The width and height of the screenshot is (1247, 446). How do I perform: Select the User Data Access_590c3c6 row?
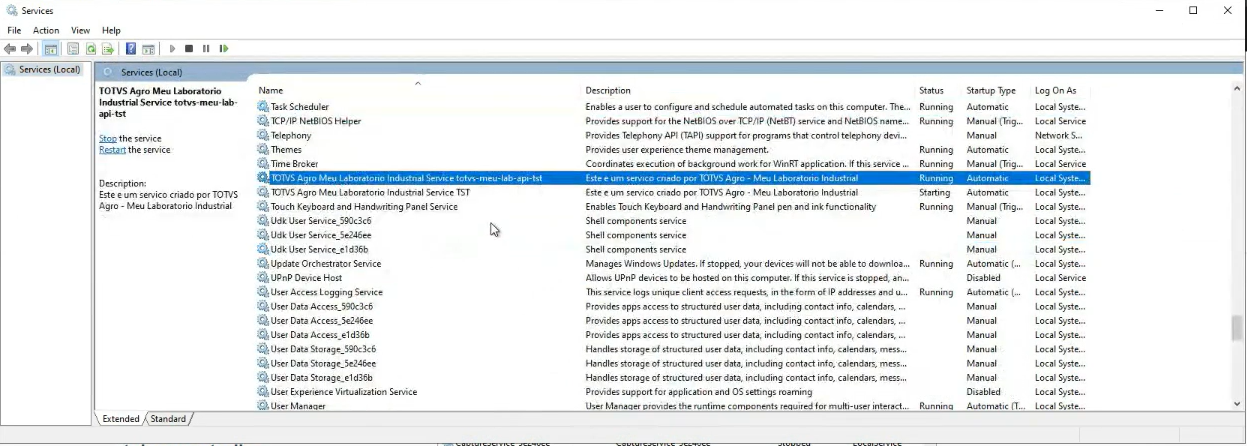(x=673, y=306)
